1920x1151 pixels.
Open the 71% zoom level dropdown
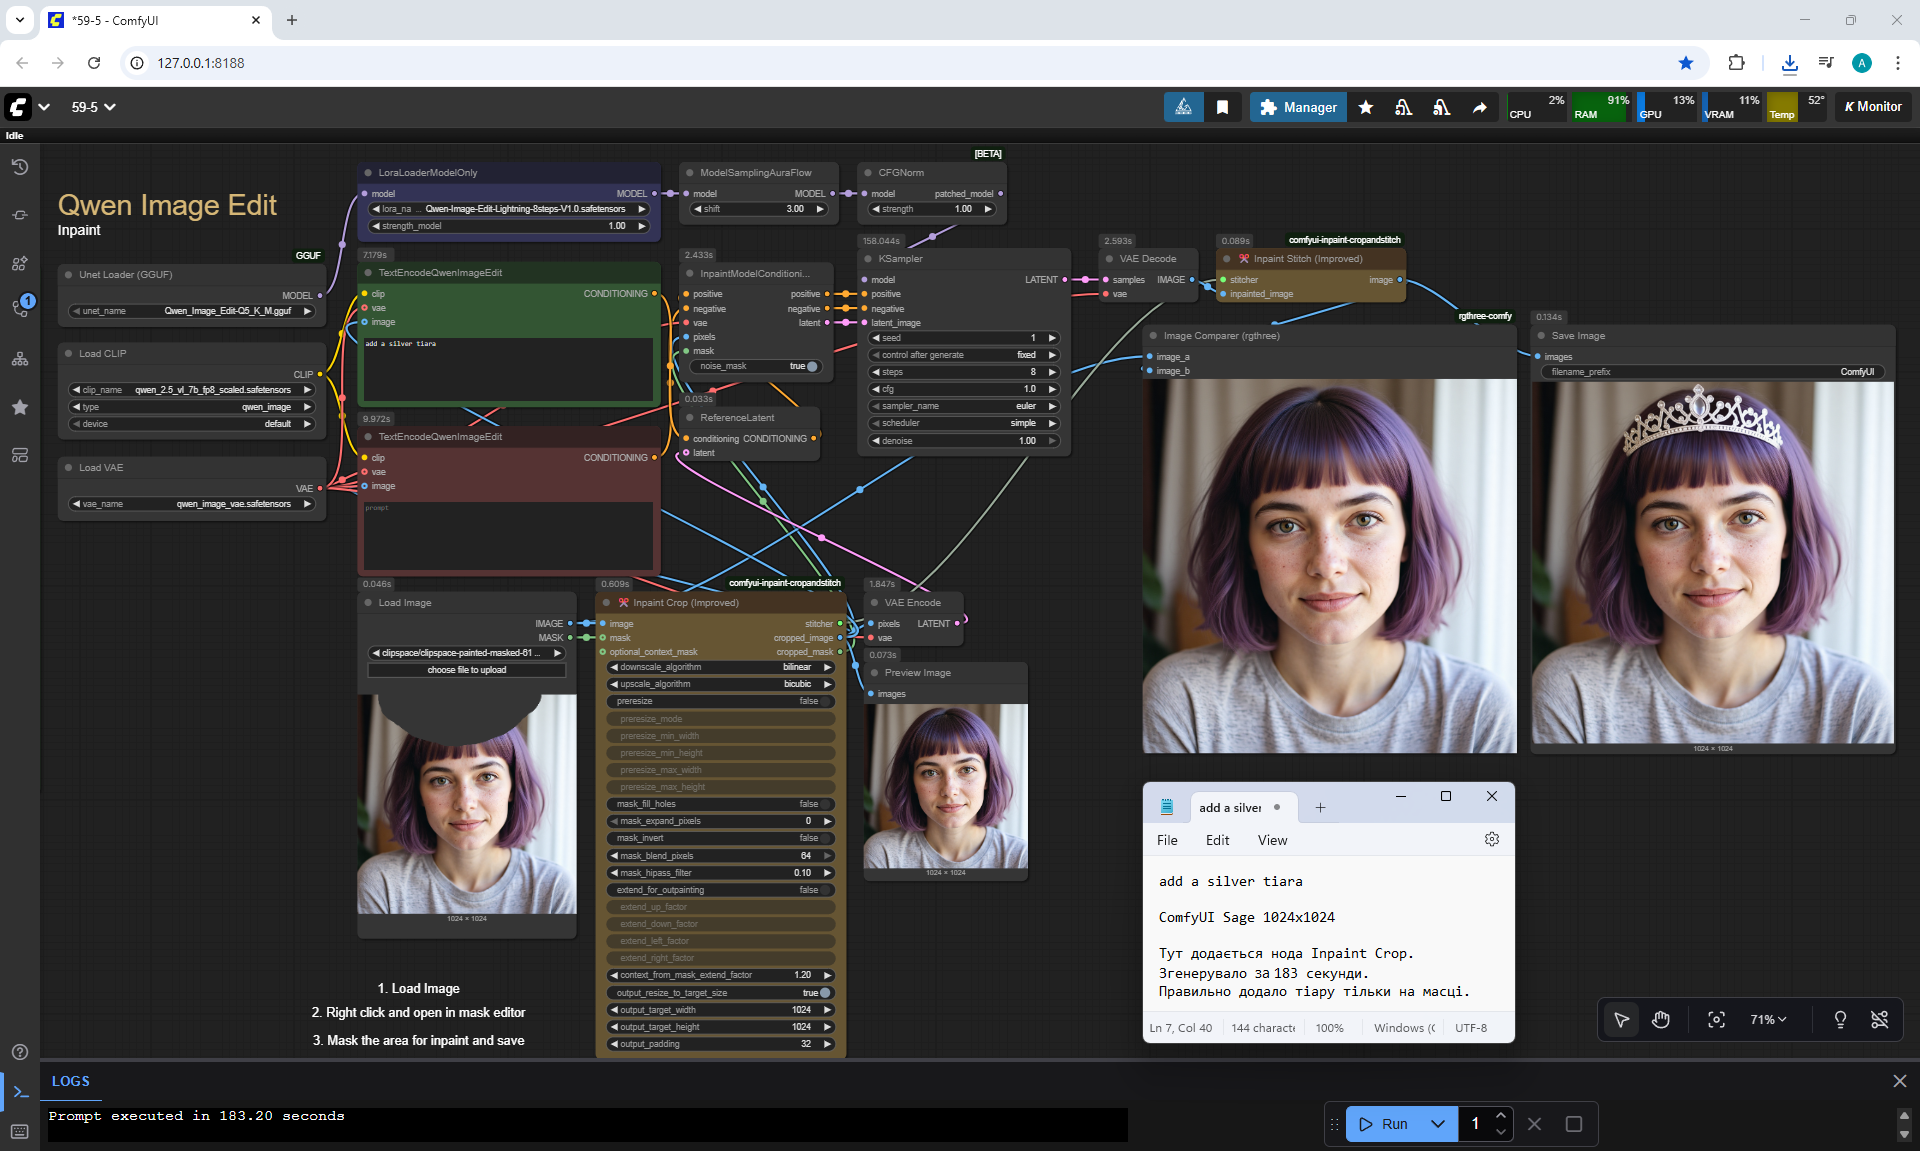tap(1767, 1019)
